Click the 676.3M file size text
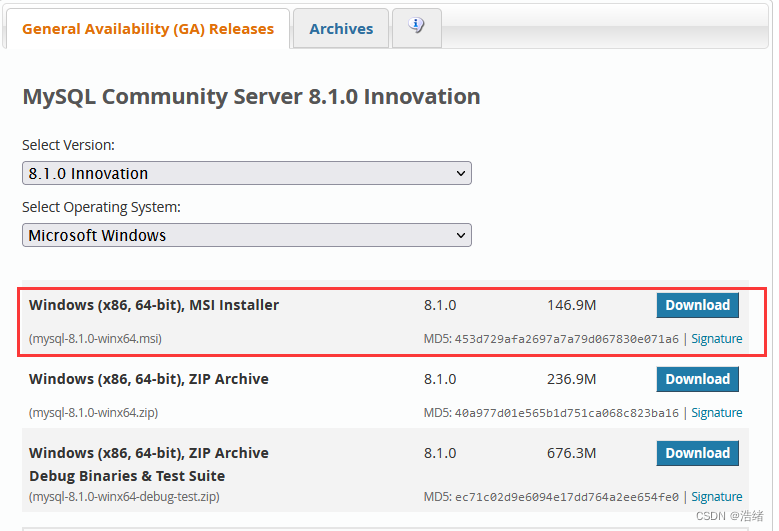 click(571, 453)
